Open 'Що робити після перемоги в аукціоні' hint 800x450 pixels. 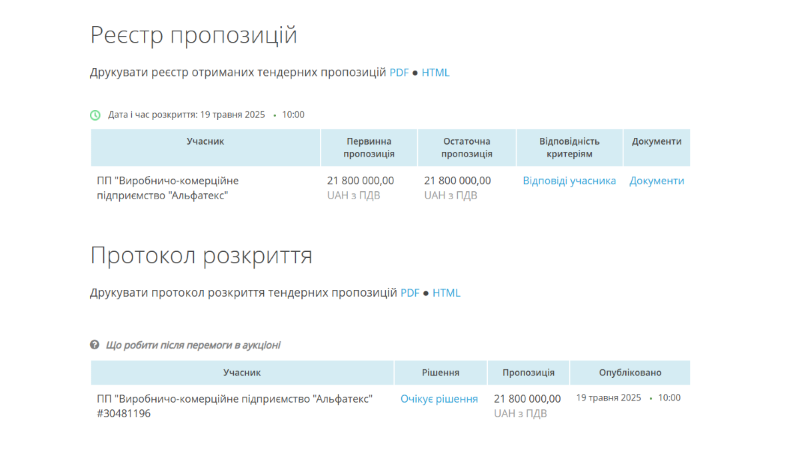pyautogui.click(x=193, y=345)
